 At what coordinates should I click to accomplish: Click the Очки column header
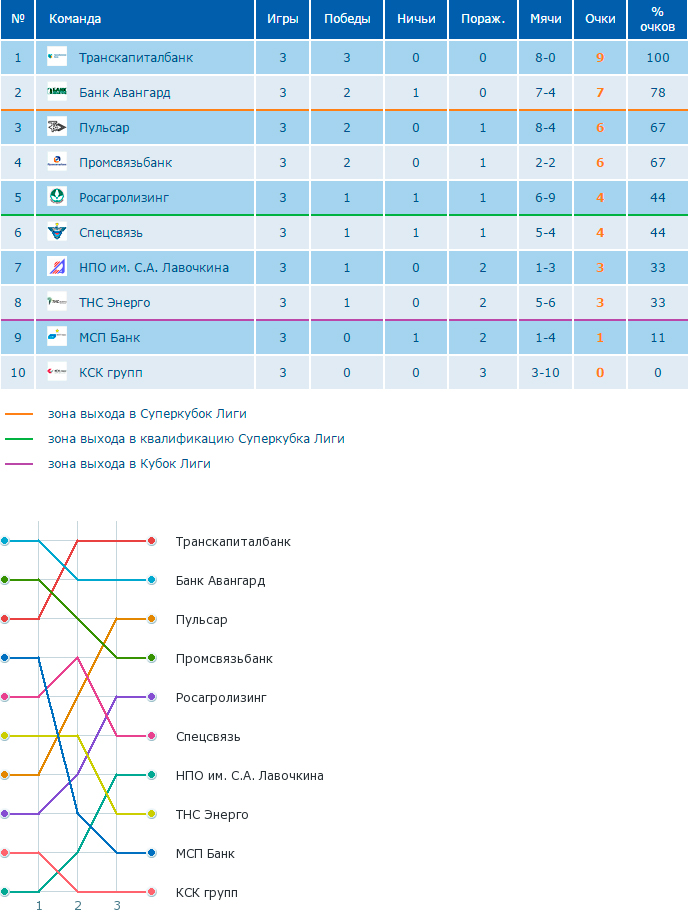[600, 19]
